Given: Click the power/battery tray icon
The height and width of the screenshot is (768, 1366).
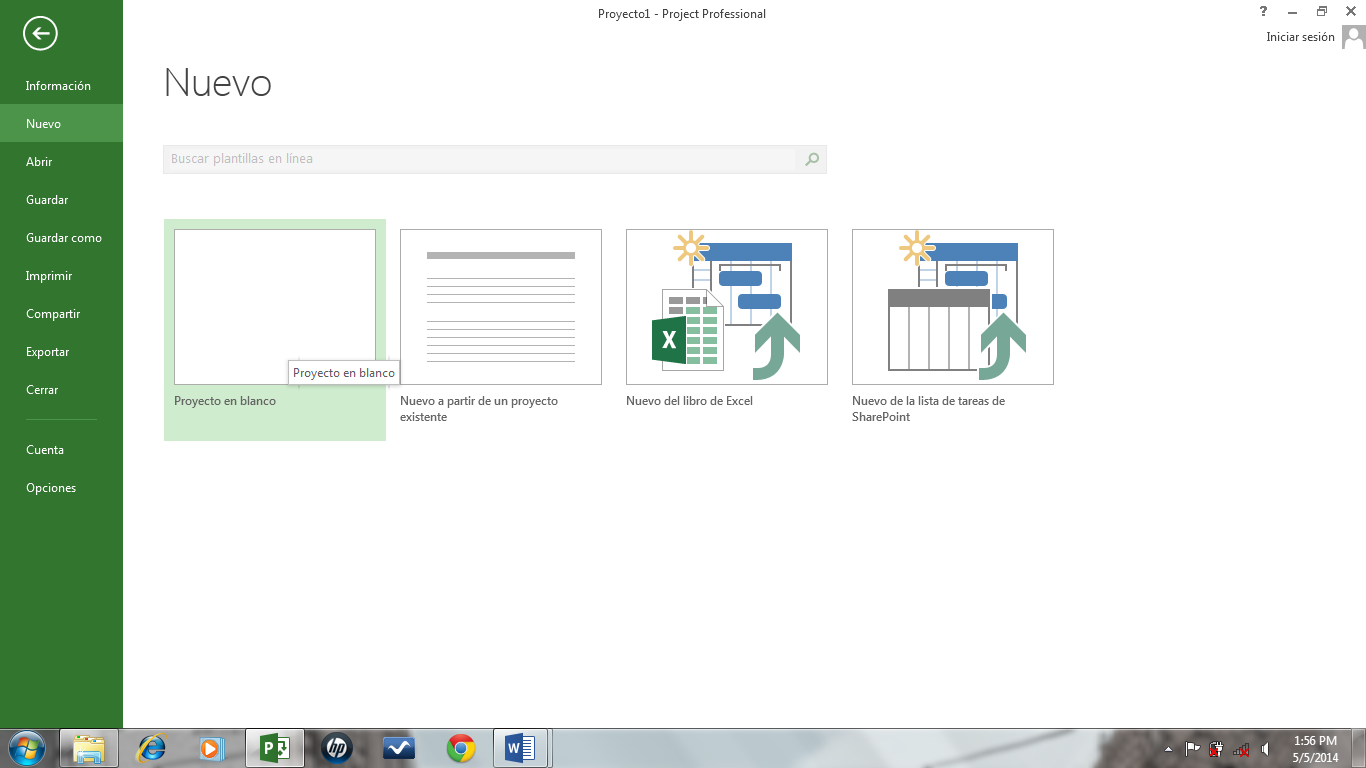Looking at the screenshot, I should [1216, 749].
